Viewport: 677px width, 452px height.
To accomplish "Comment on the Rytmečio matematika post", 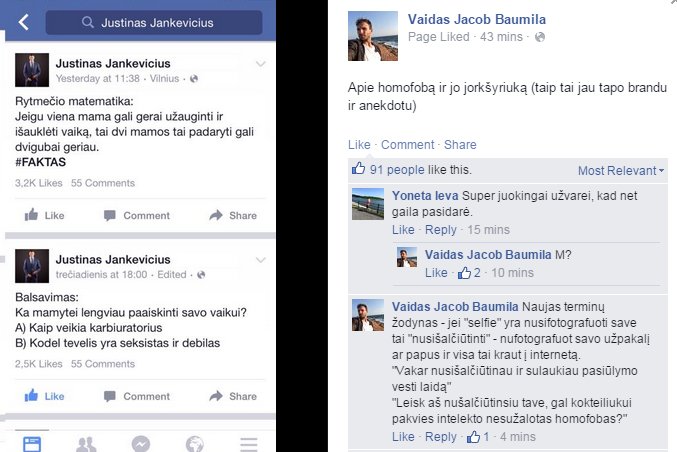I will click(x=137, y=215).
